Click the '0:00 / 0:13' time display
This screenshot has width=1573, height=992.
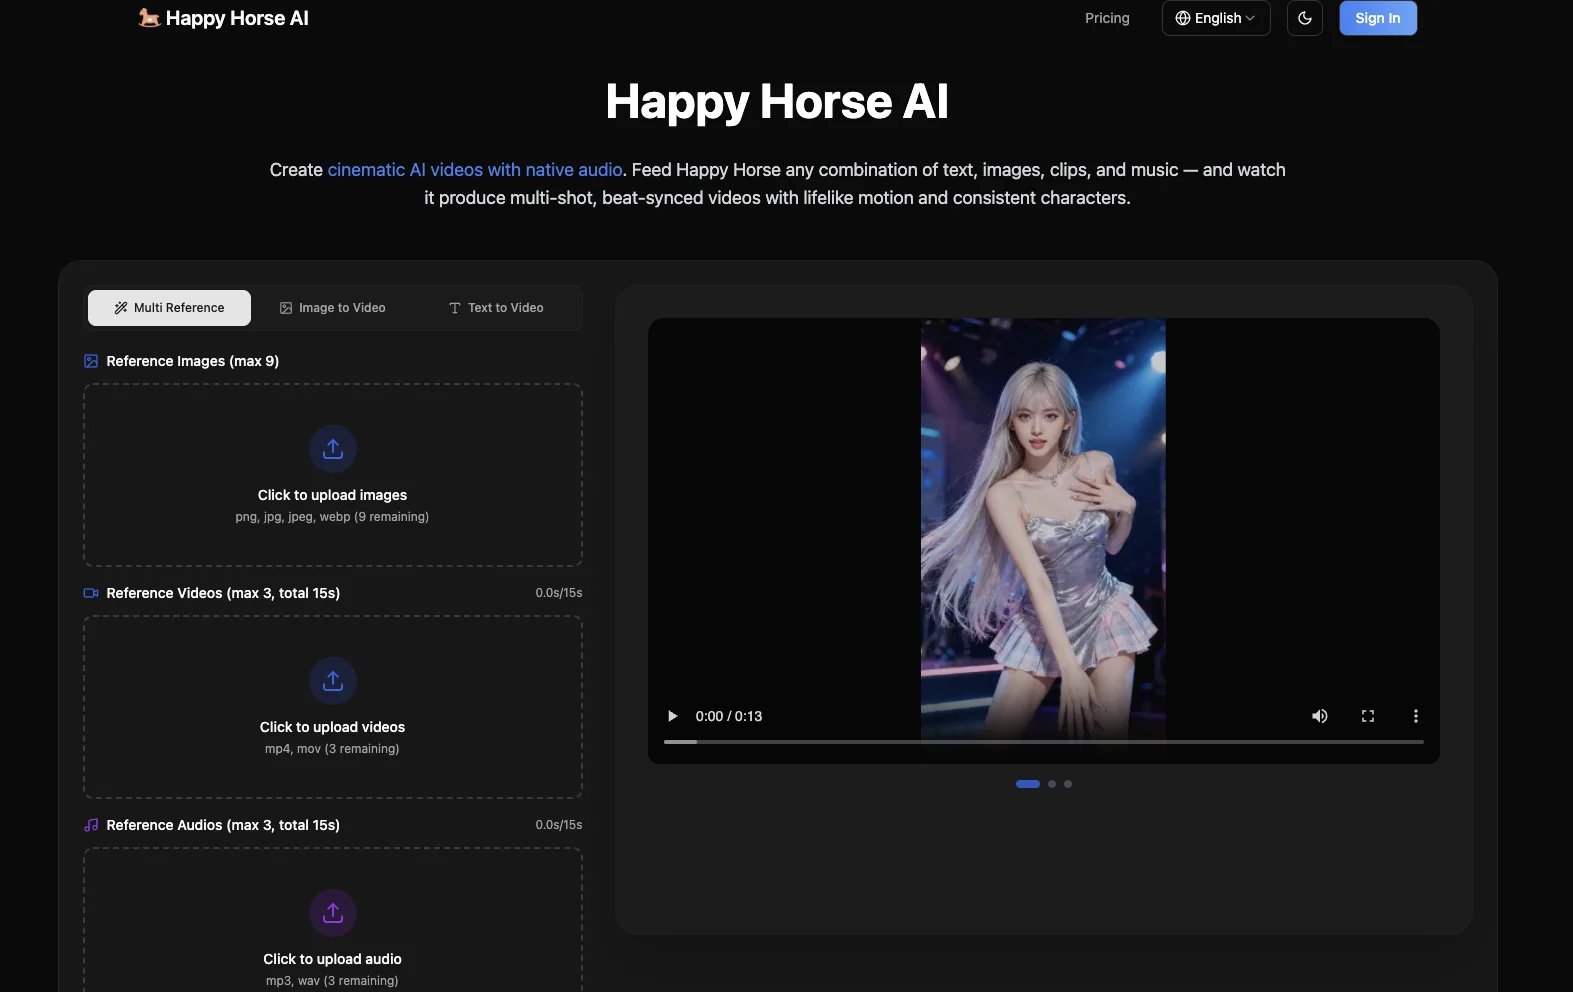pyautogui.click(x=729, y=716)
